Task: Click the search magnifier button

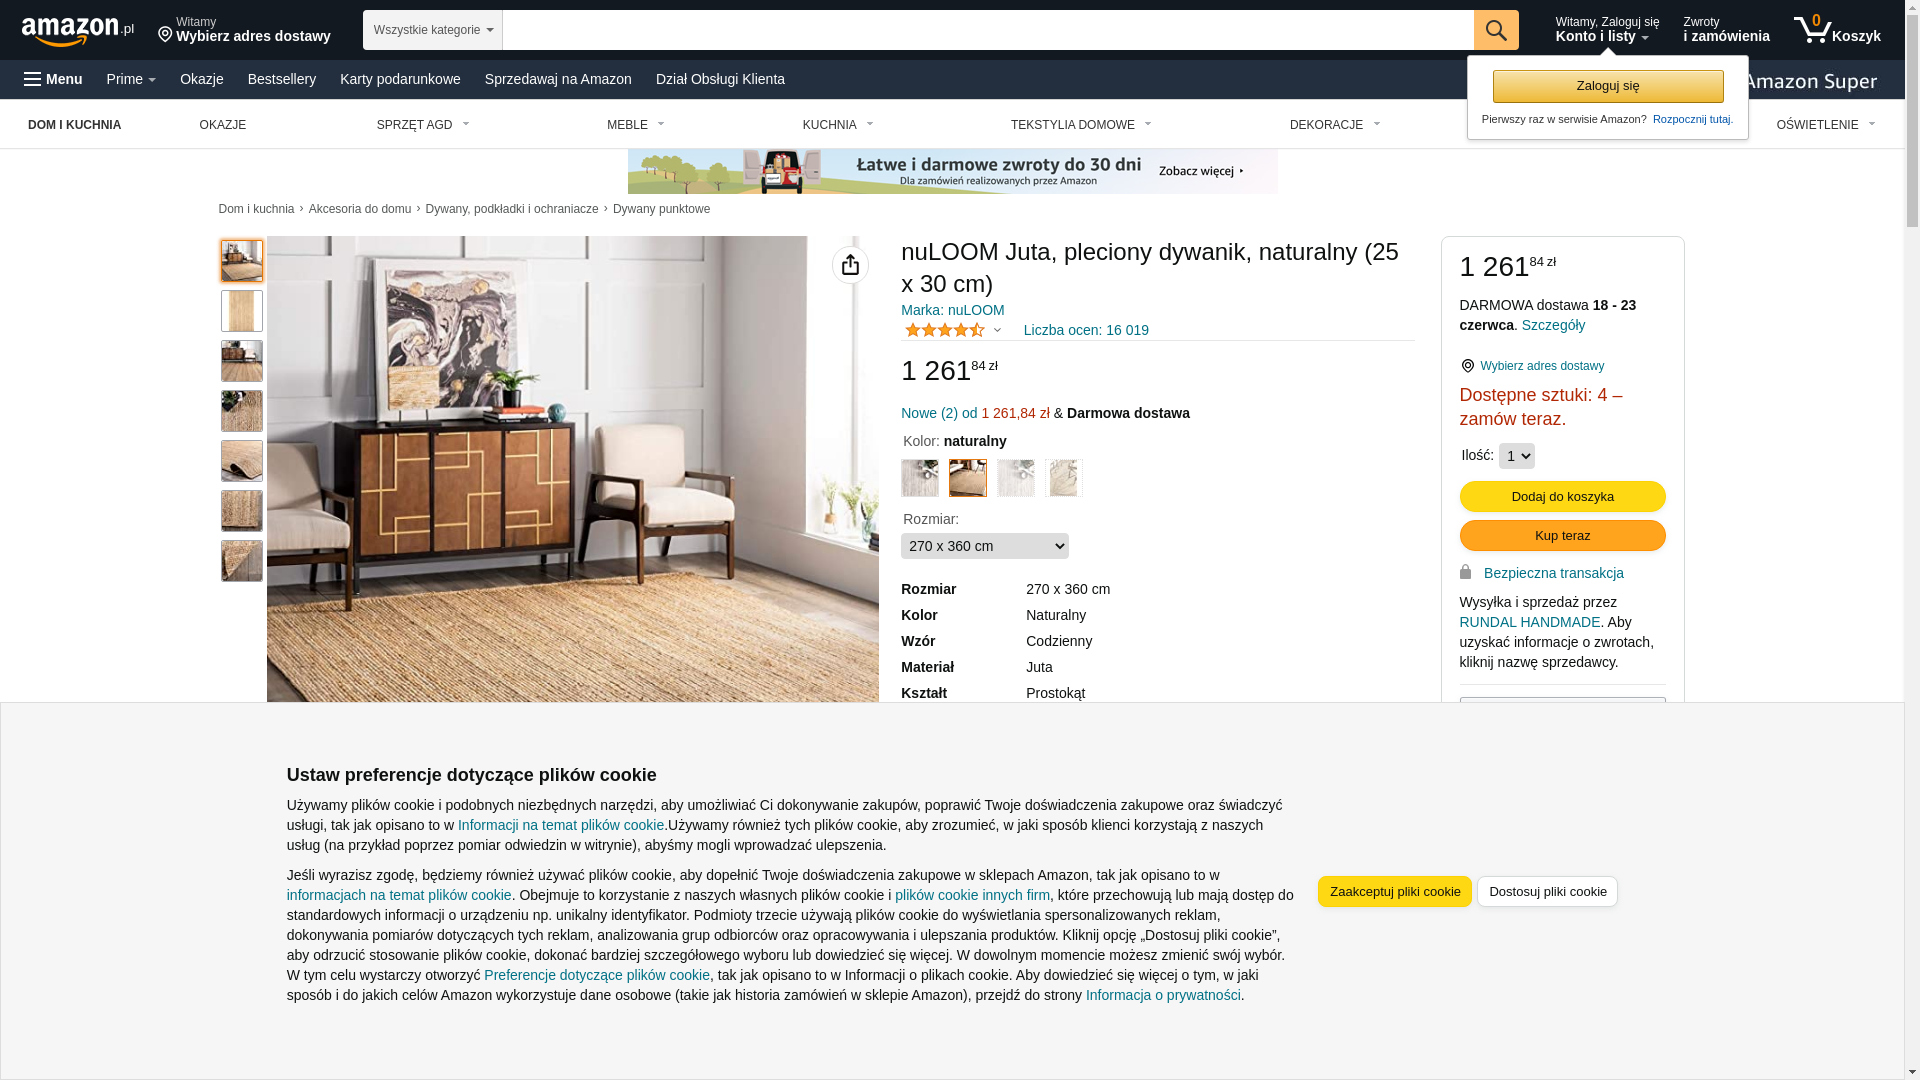Action: [x=1496, y=30]
